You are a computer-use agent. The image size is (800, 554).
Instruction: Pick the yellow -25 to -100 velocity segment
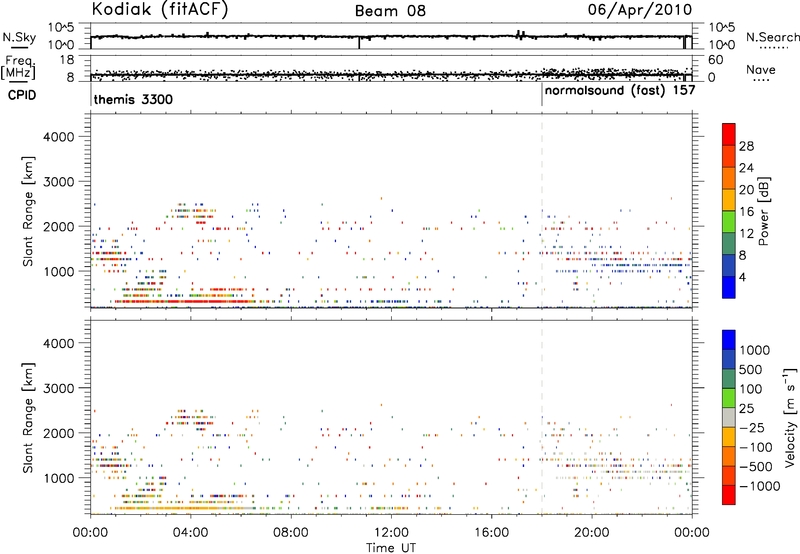[729, 437]
